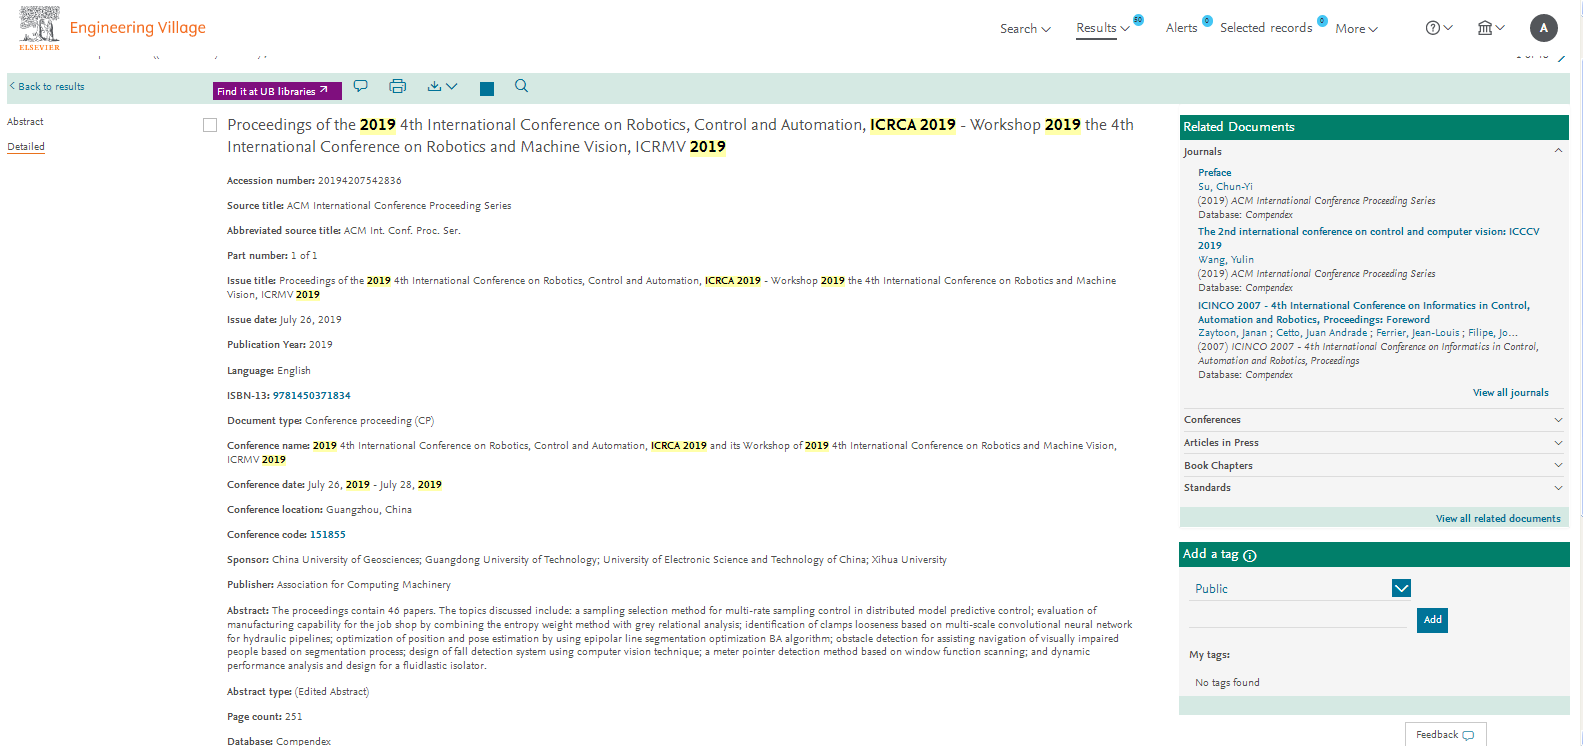Click the Accession number 20194207542836
This screenshot has width=1583, height=746.
(x=360, y=181)
